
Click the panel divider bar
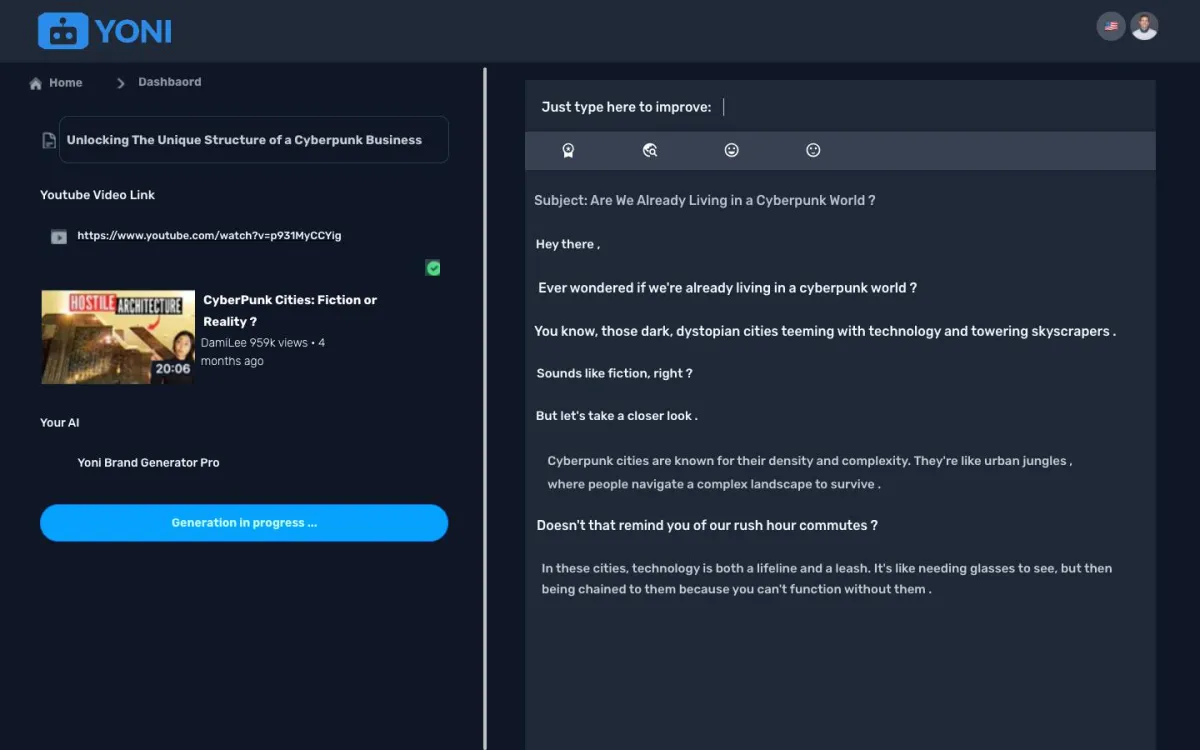(x=485, y=400)
